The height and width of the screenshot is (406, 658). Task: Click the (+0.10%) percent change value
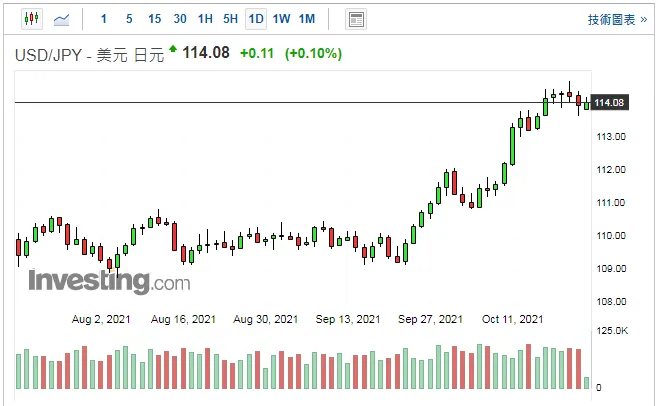(x=313, y=53)
